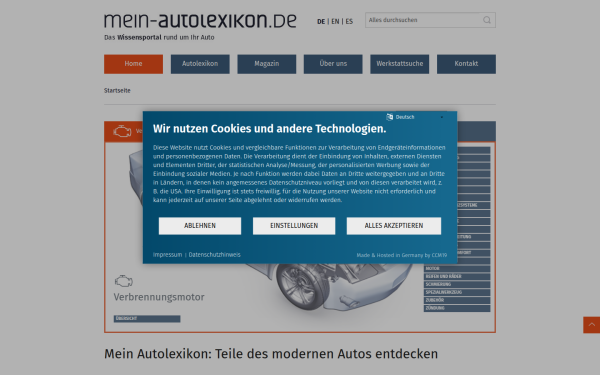This screenshot has height=375, width=600.
Task: Open the Home menu item
Action: [133, 64]
